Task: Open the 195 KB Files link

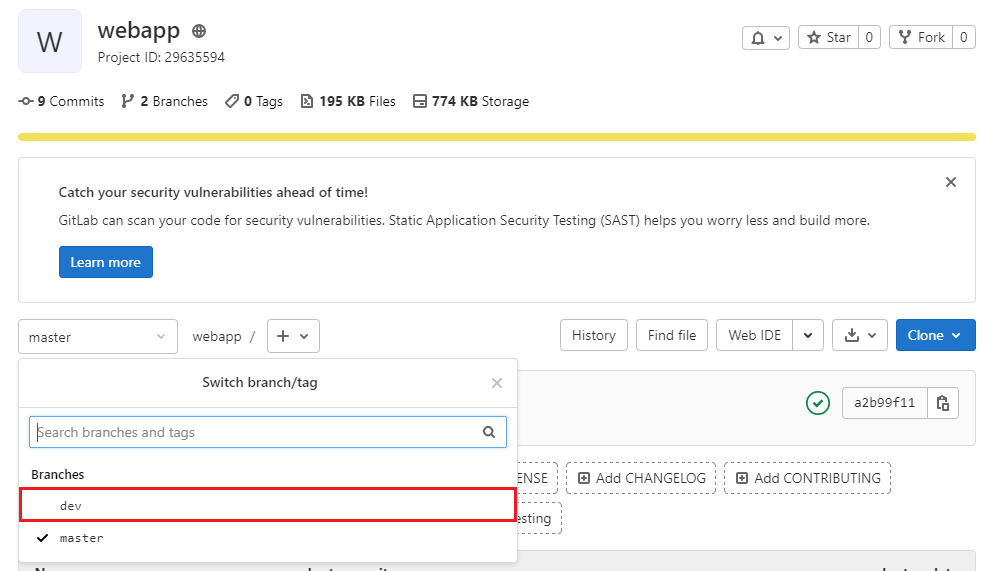Action: tap(348, 101)
